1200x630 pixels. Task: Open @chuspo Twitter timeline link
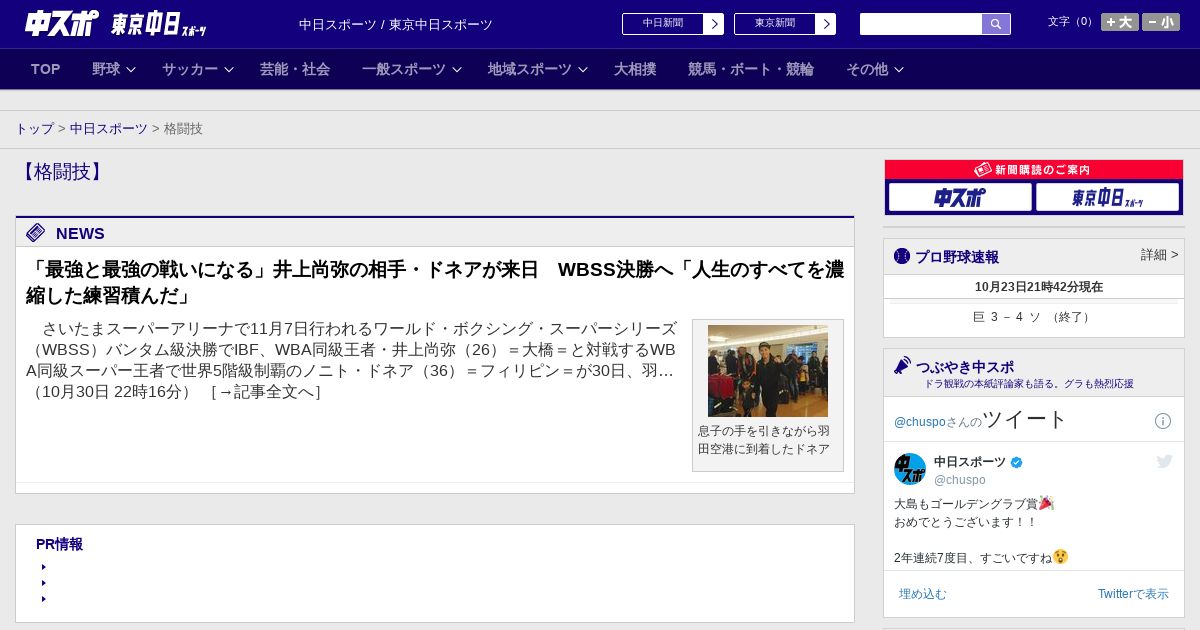[919, 422]
